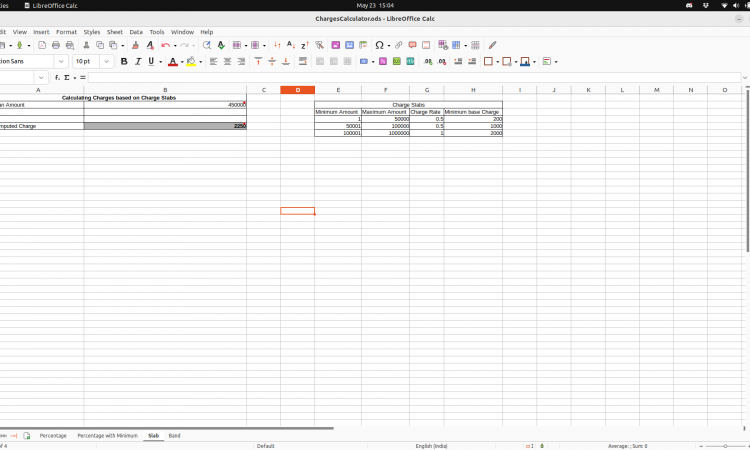Click cell B4 showing 2250
This screenshot has height=450, width=750.
(x=165, y=126)
